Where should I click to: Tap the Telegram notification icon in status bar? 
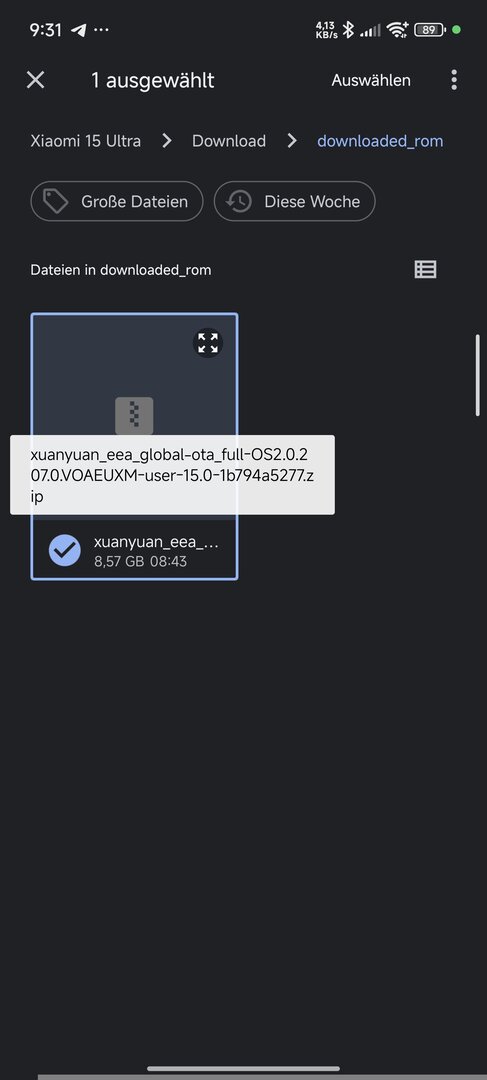click(79, 30)
